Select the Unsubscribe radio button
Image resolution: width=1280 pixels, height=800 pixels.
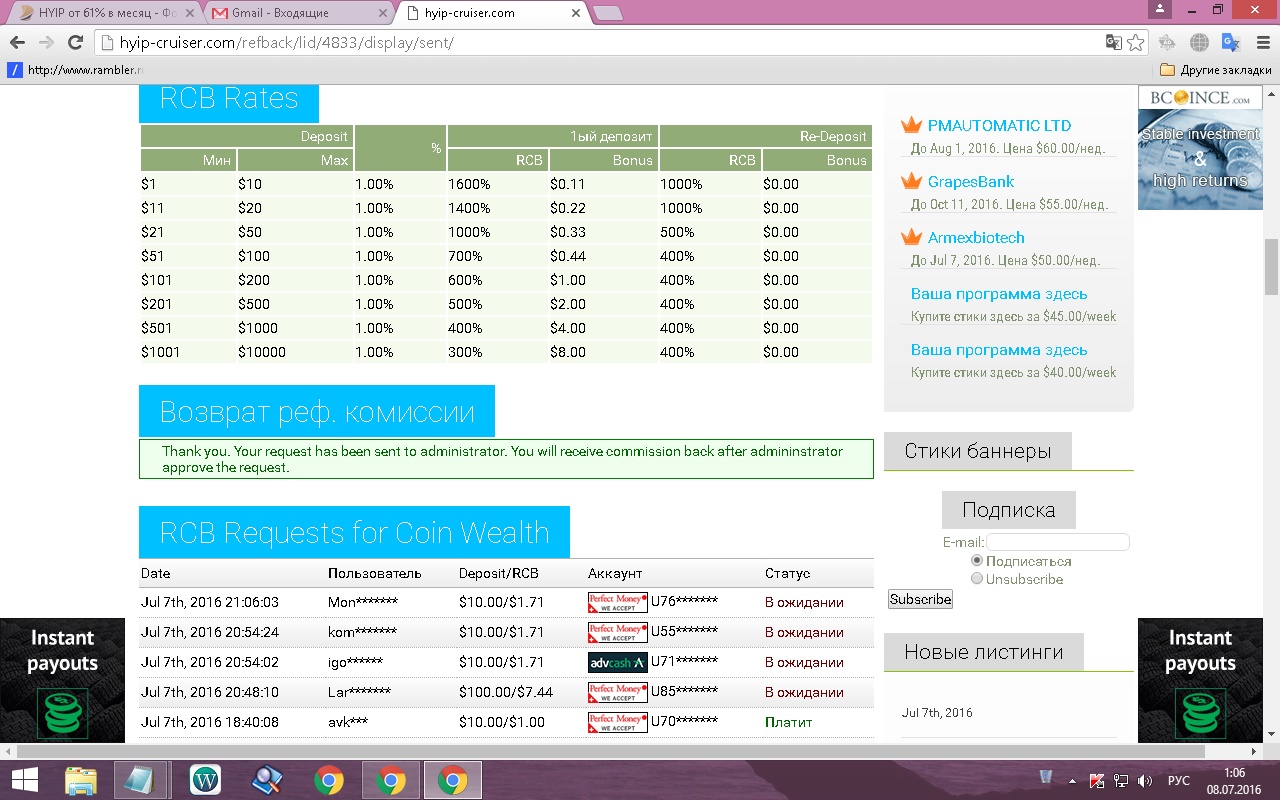click(977, 579)
